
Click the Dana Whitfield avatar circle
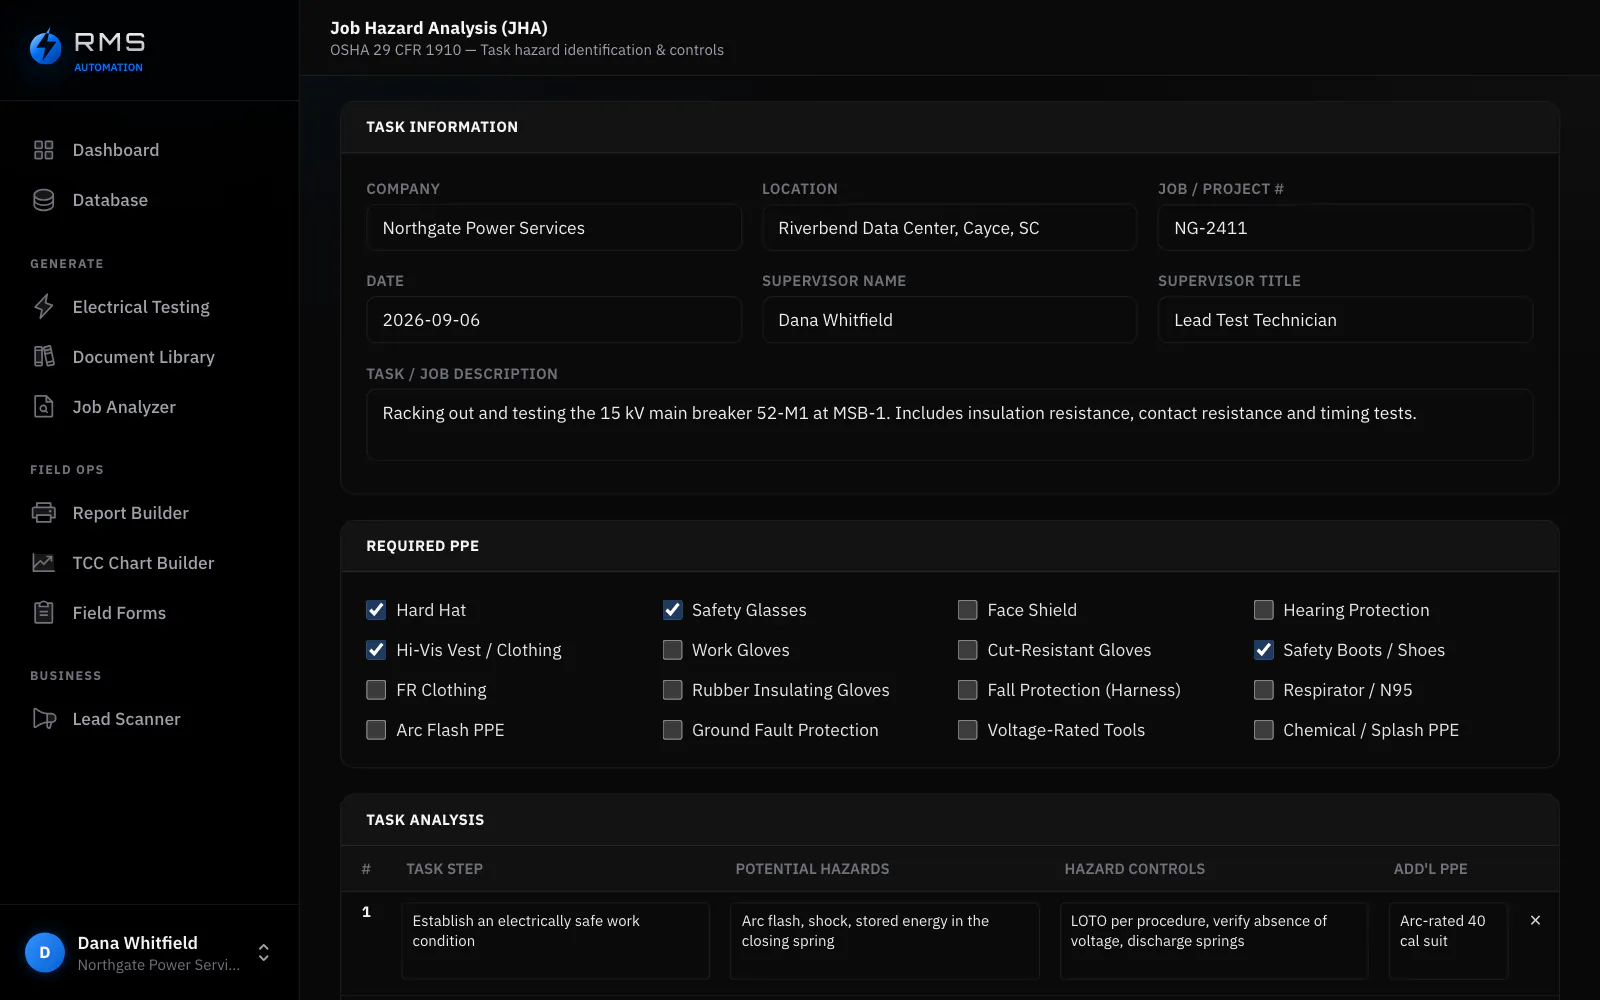(45, 953)
